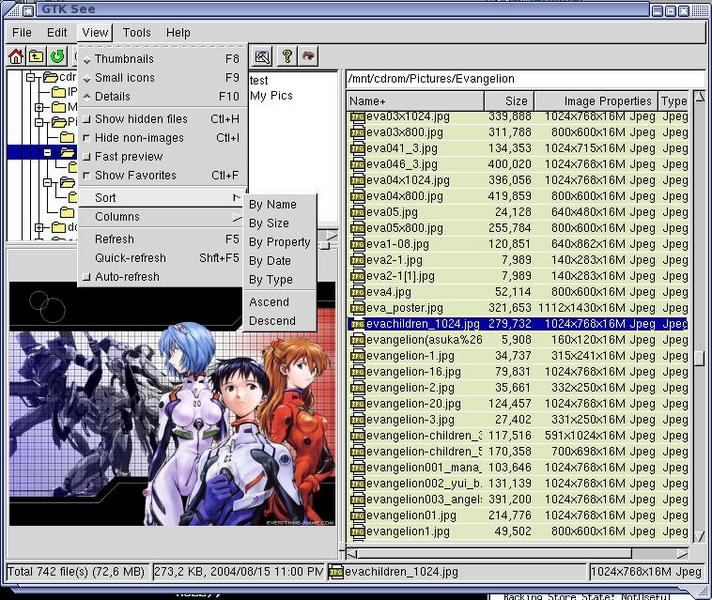The width and height of the screenshot is (712, 600).
Task: Click the highlighted open-folder icon in tree
Action: pos(68,152)
